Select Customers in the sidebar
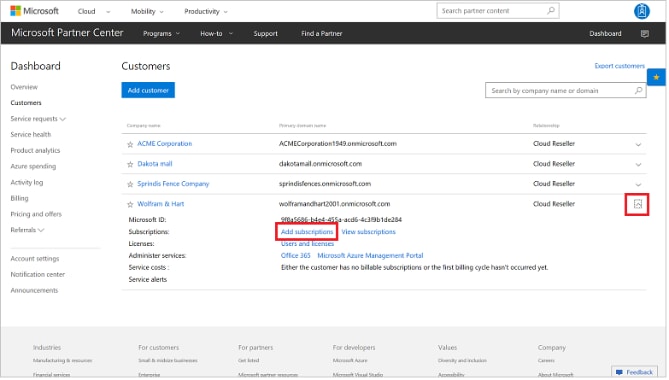Image resolution: width=669 pixels, height=380 pixels. (26, 103)
